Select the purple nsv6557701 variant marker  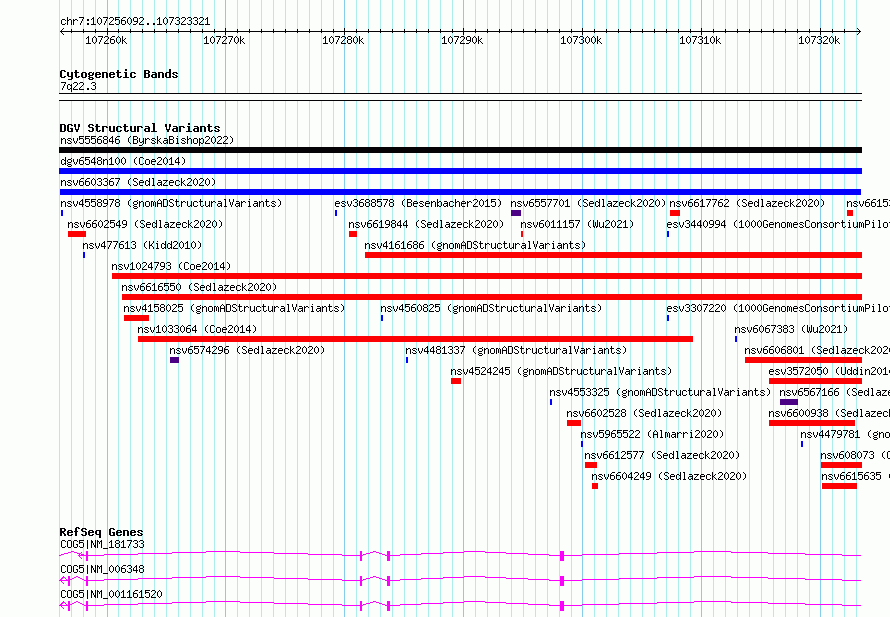pos(516,213)
